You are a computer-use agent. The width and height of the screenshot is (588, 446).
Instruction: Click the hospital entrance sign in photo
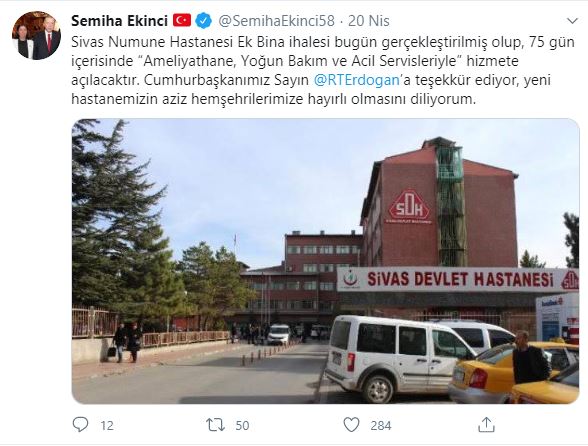458,279
